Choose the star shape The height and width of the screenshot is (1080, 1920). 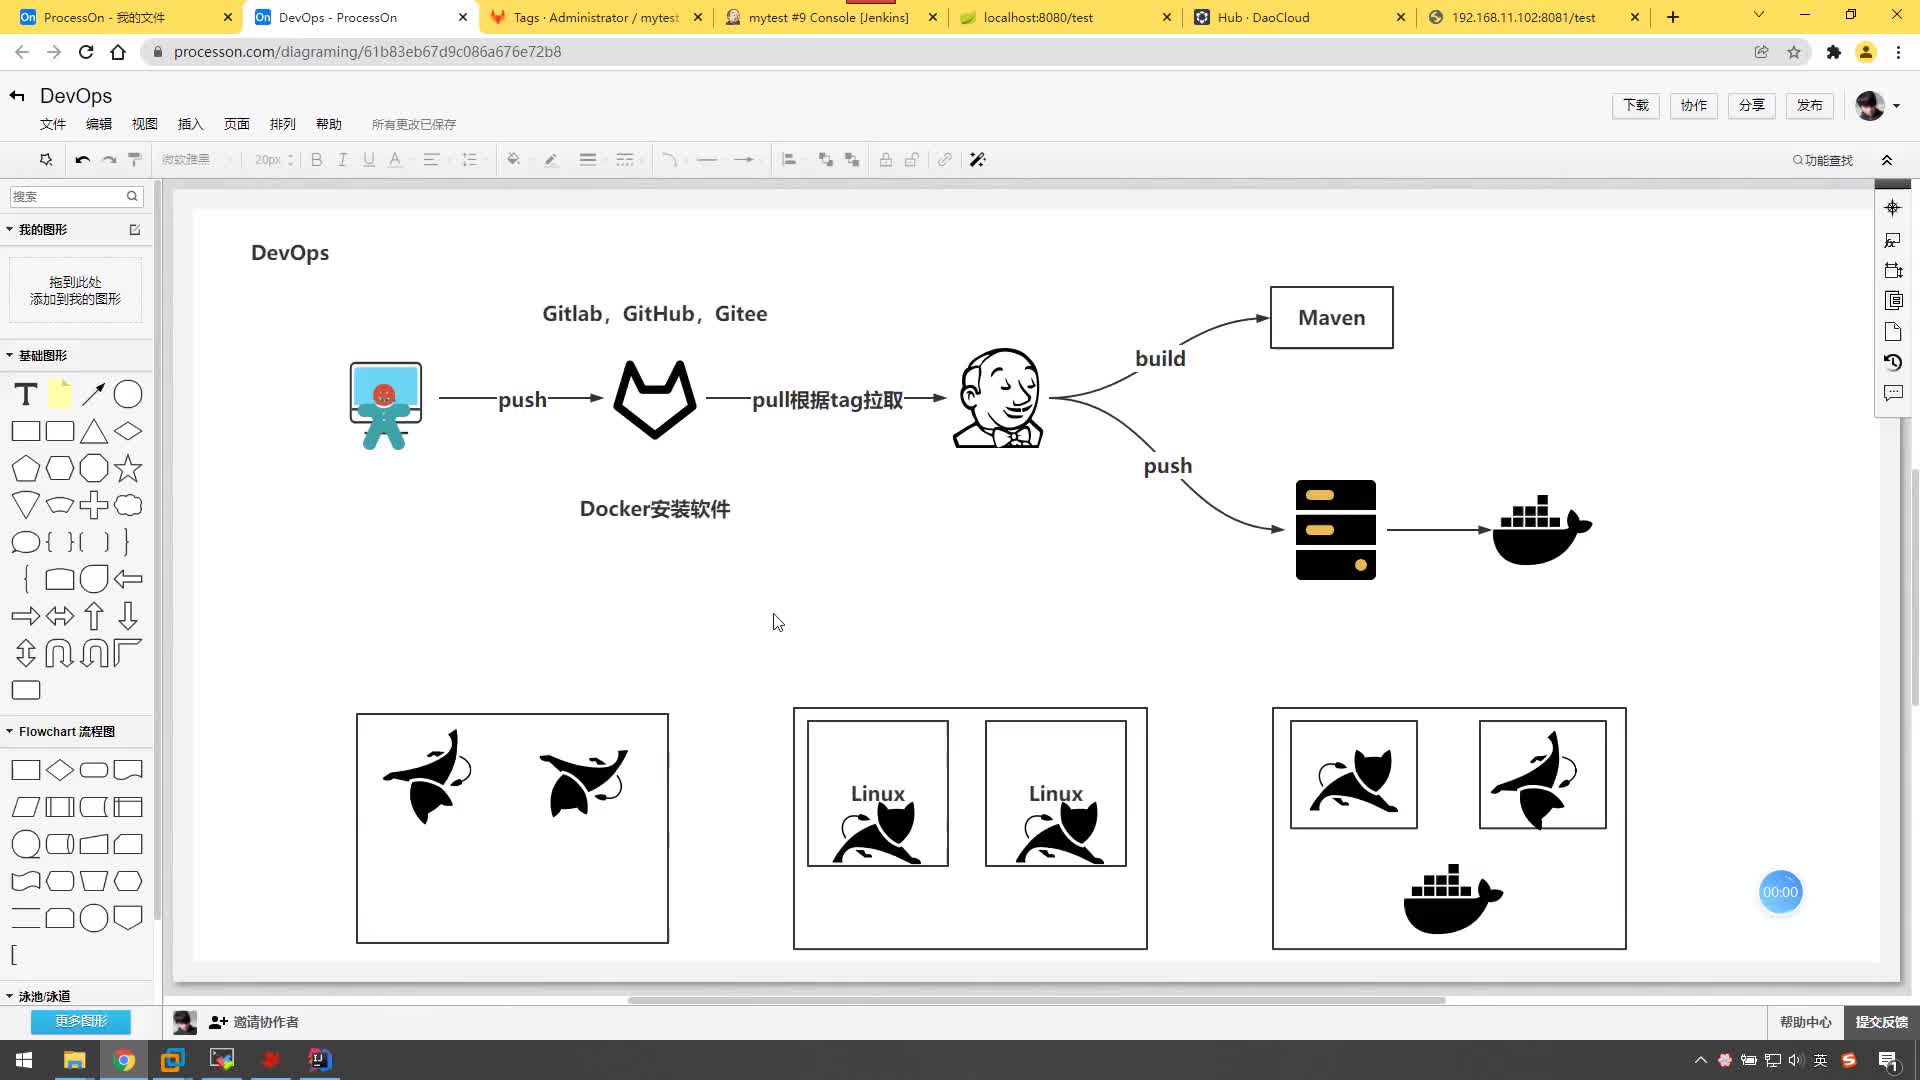click(128, 468)
